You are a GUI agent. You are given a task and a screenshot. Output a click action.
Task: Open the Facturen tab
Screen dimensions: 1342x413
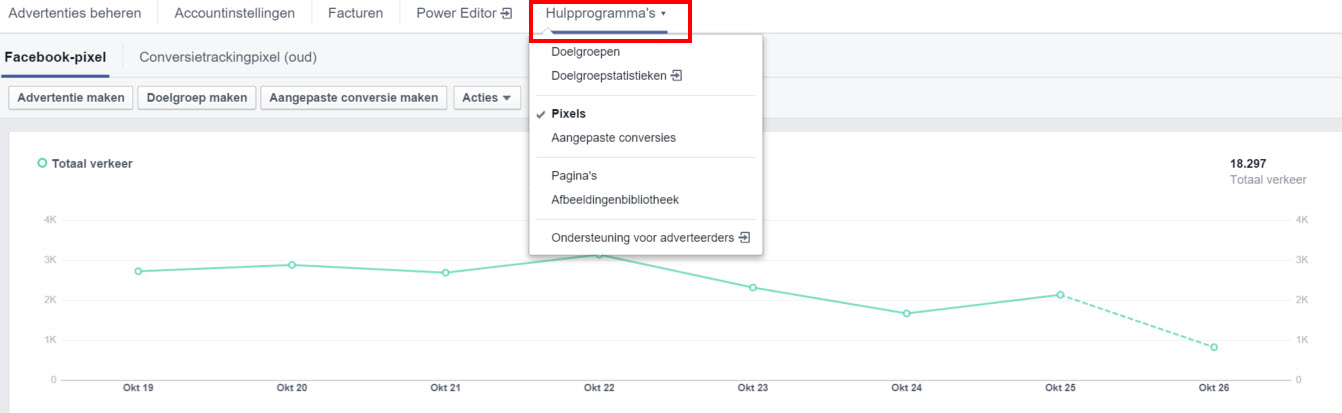pos(356,14)
